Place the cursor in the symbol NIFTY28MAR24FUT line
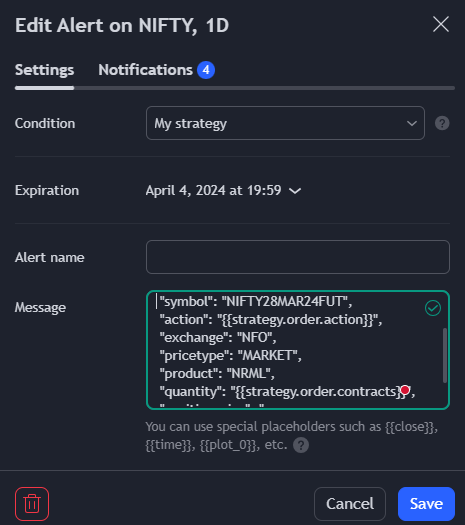The image size is (465, 525). click(x=256, y=302)
